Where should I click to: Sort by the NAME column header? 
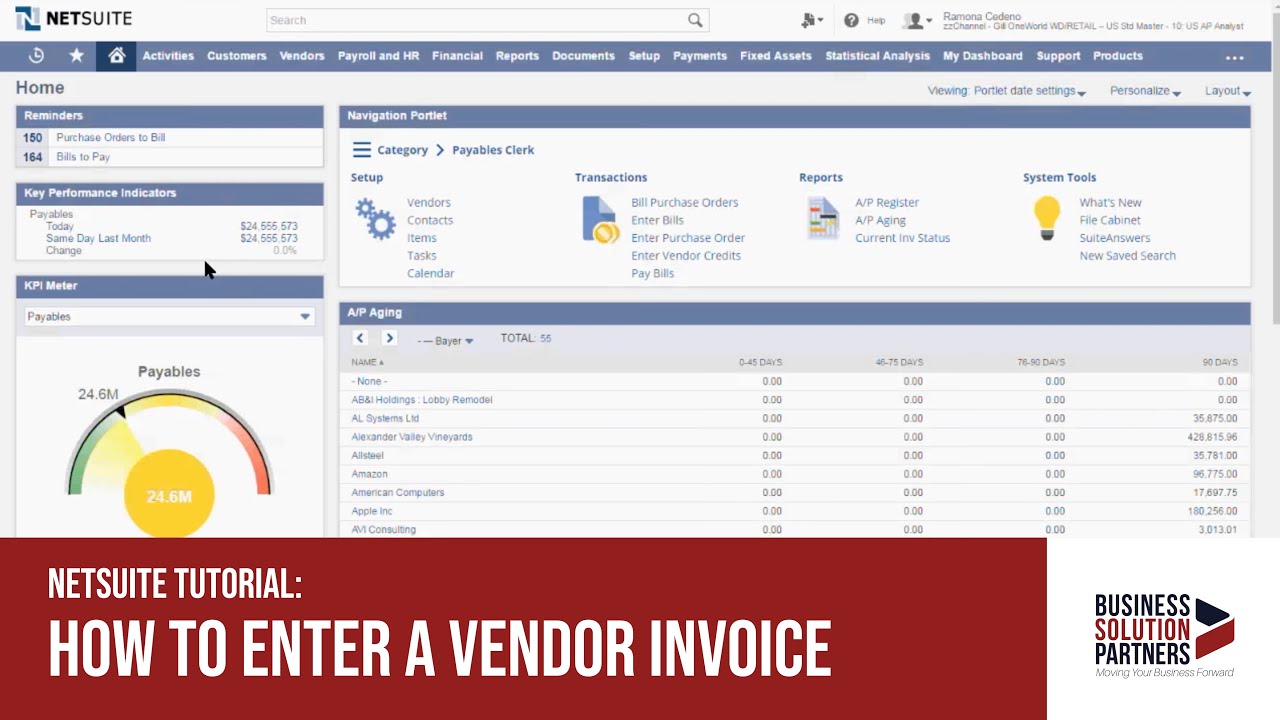(x=367, y=362)
